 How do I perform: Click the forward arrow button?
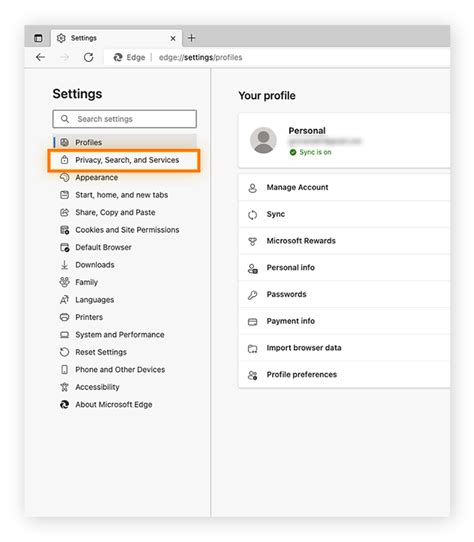click(x=64, y=57)
